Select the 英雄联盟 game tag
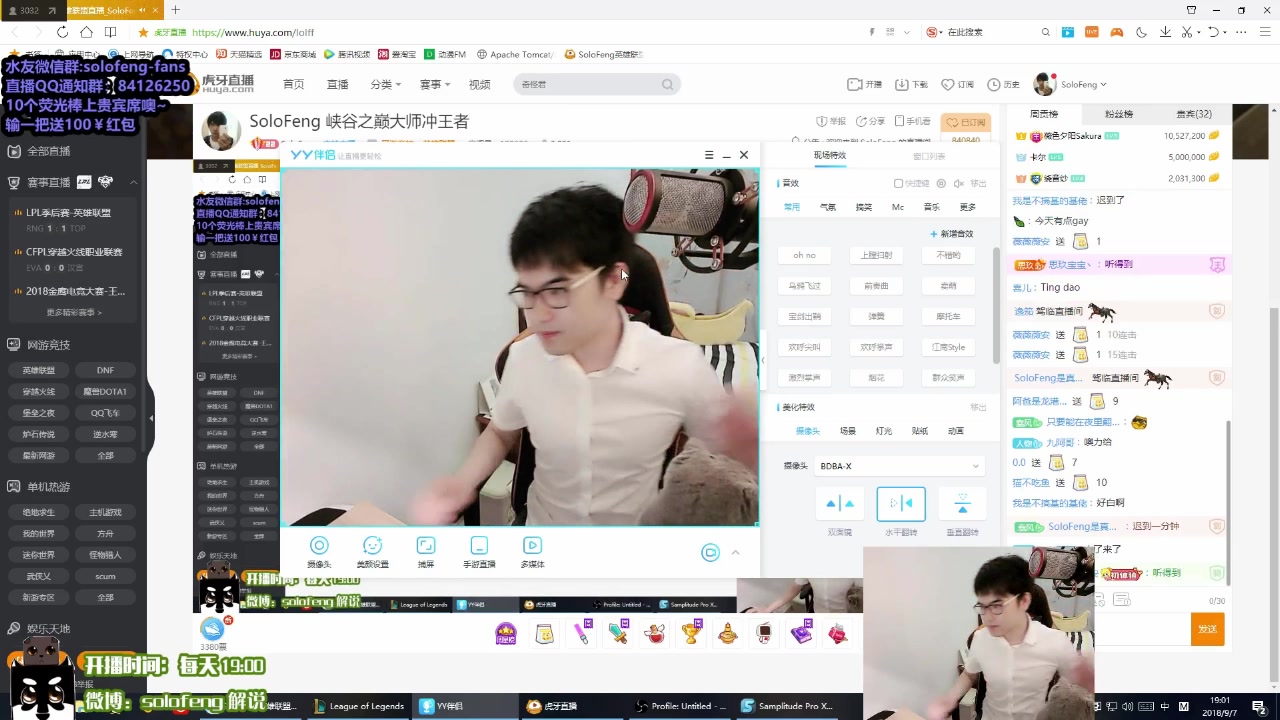The width and height of the screenshot is (1280, 720). coord(39,370)
